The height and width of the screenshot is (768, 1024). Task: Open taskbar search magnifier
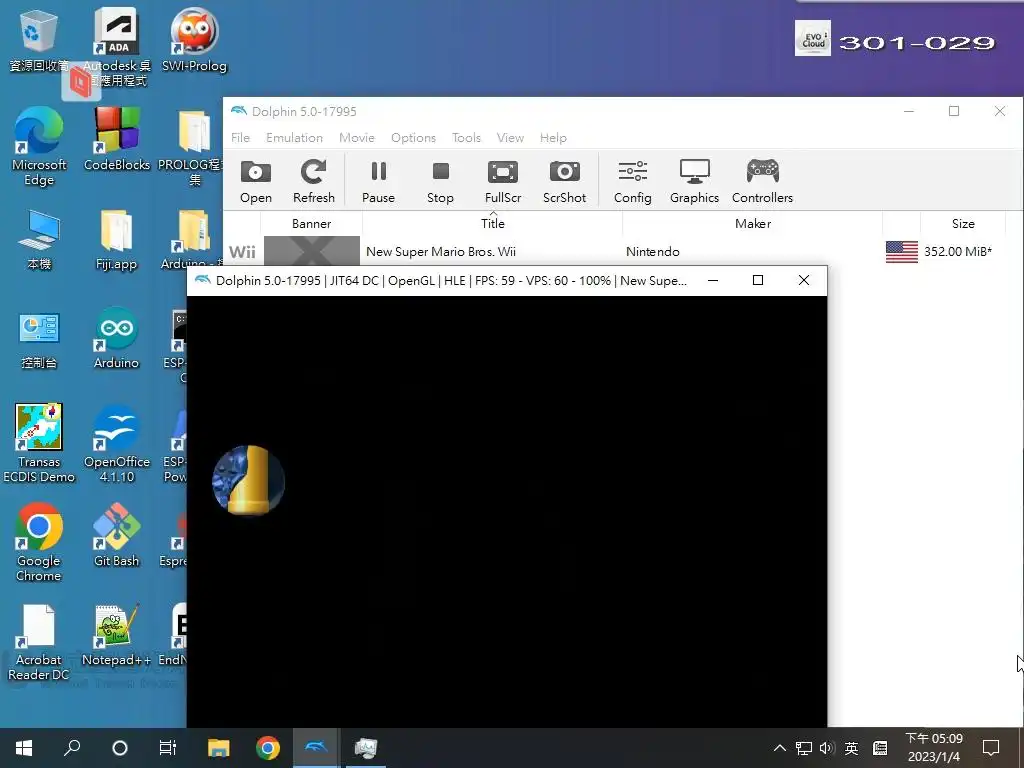[72, 748]
